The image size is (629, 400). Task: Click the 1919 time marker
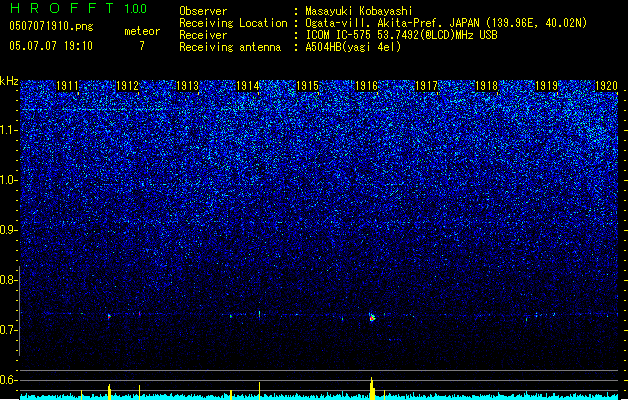(x=546, y=86)
